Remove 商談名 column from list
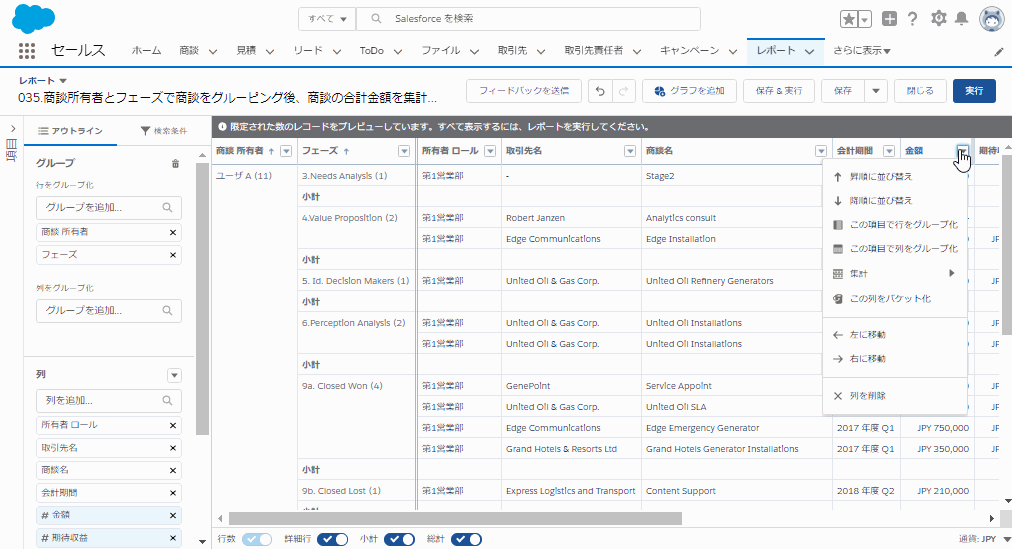 [173, 470]
